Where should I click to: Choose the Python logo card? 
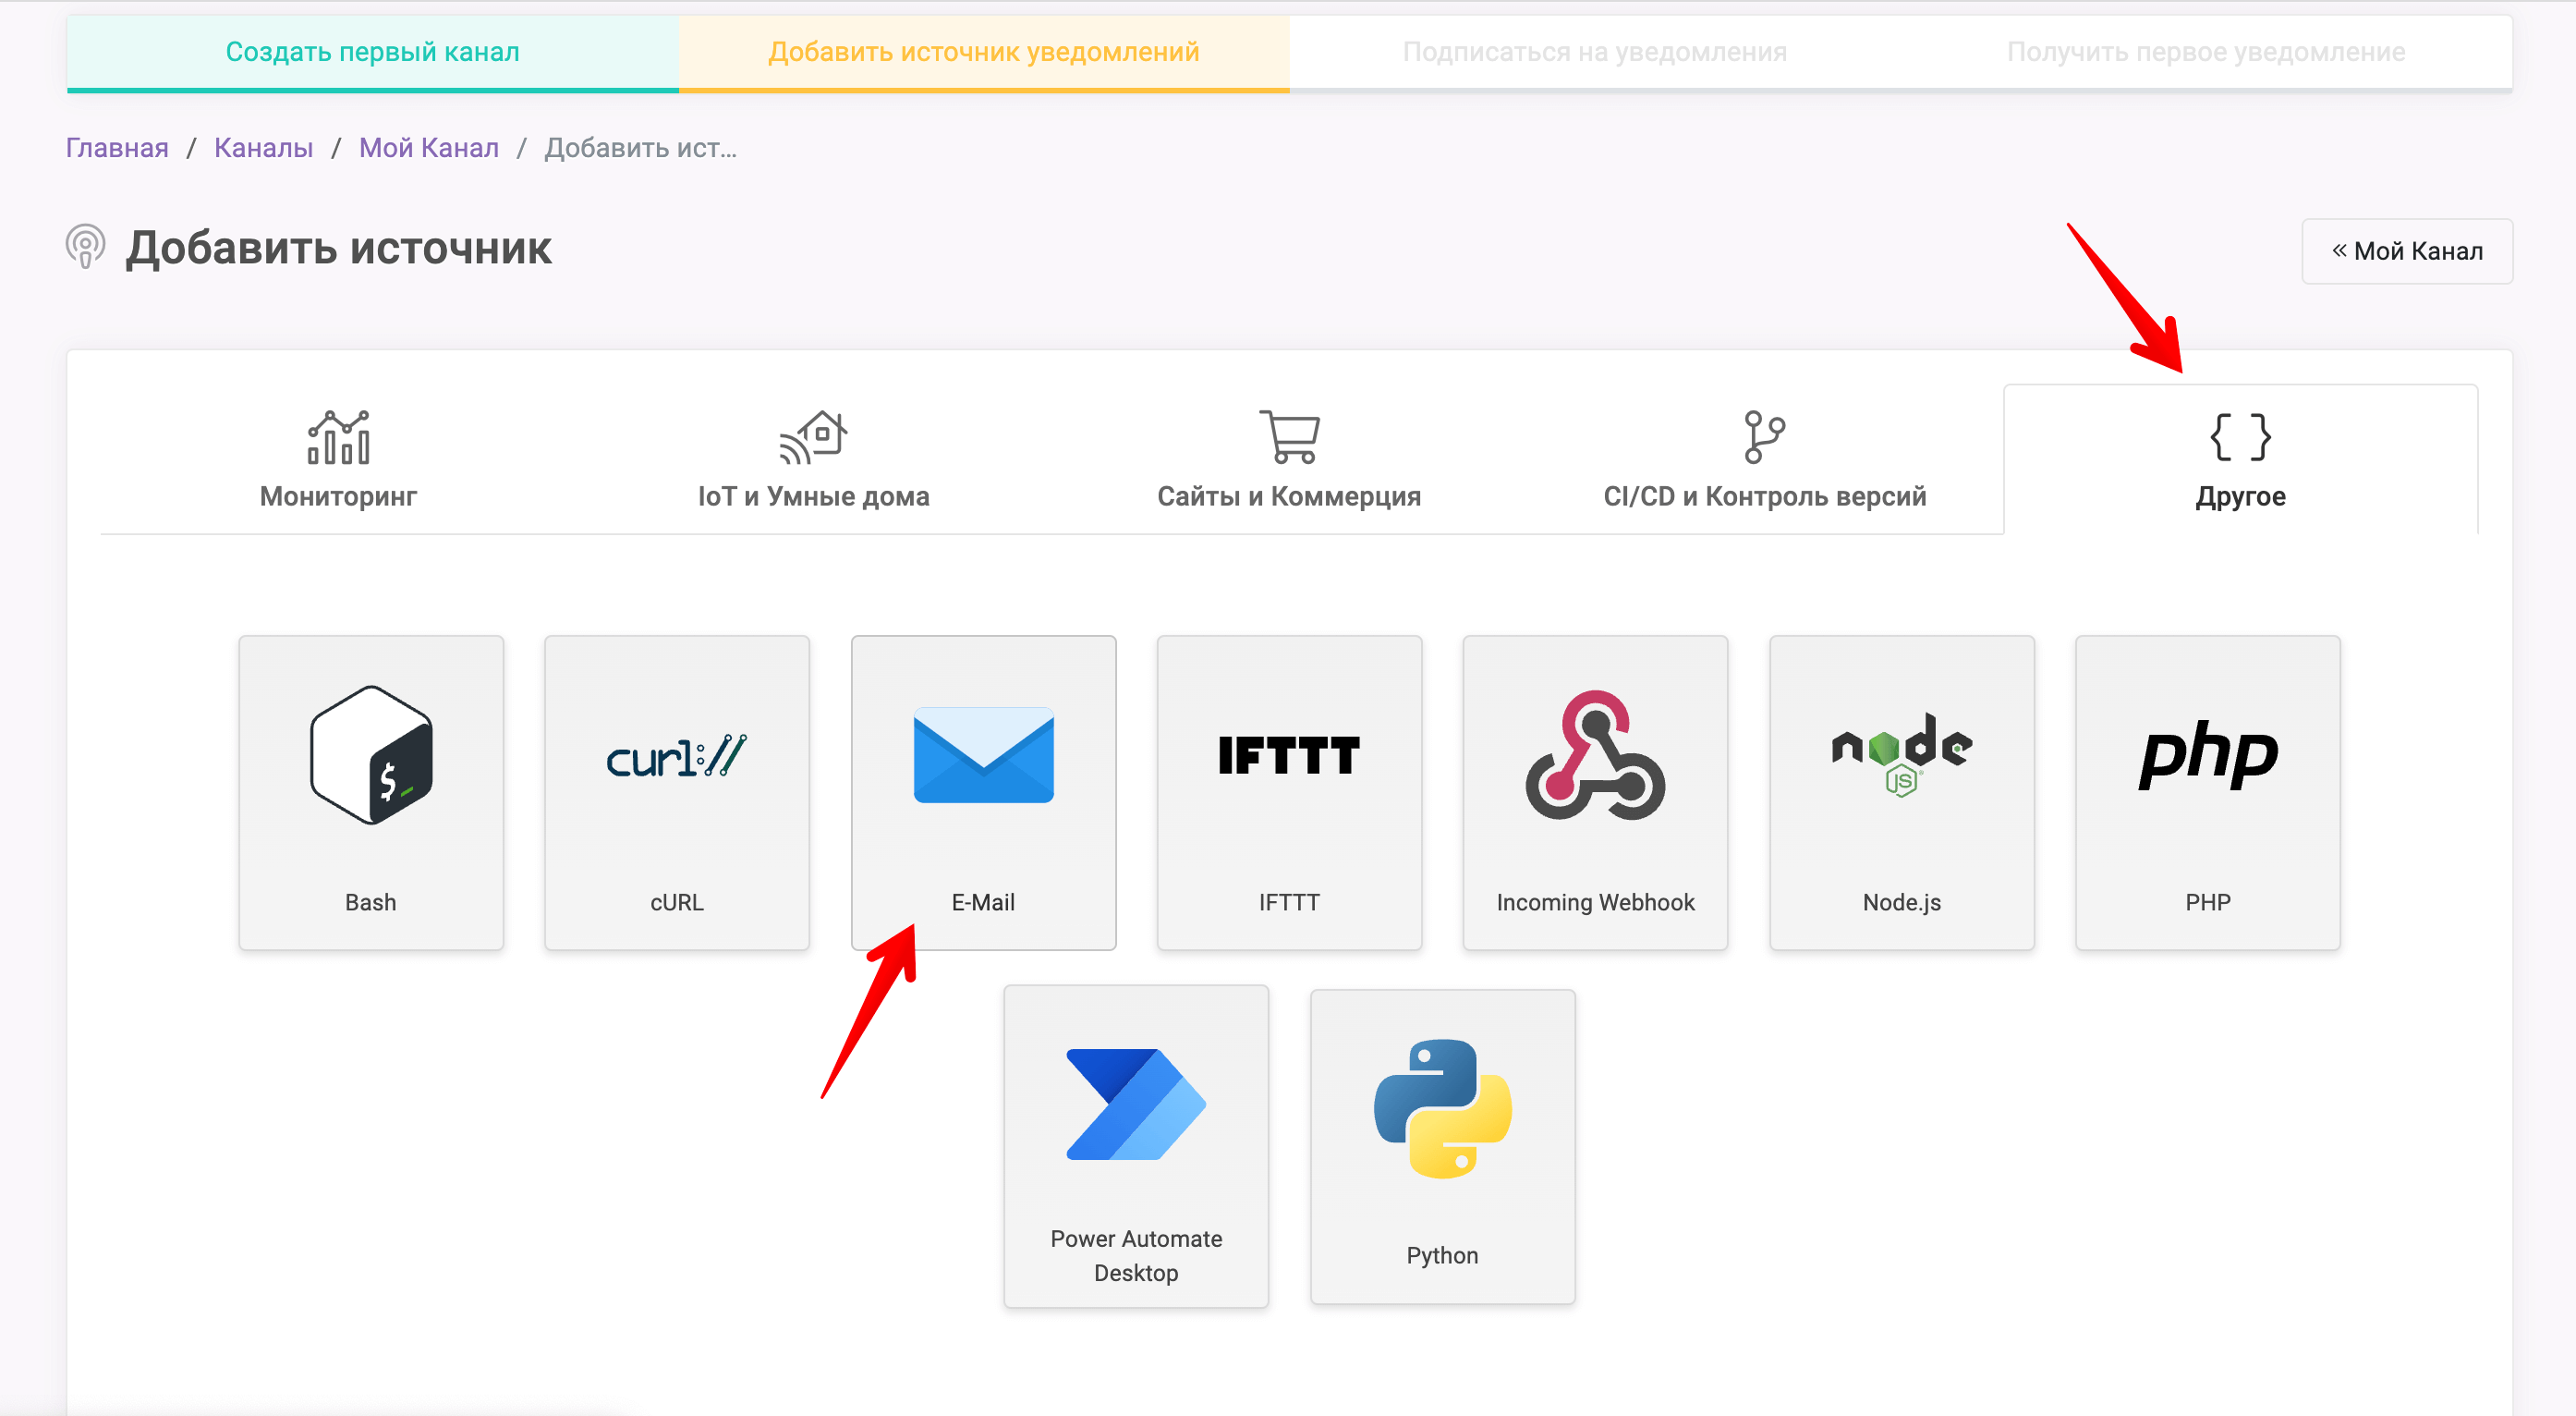(1442, 1108)
